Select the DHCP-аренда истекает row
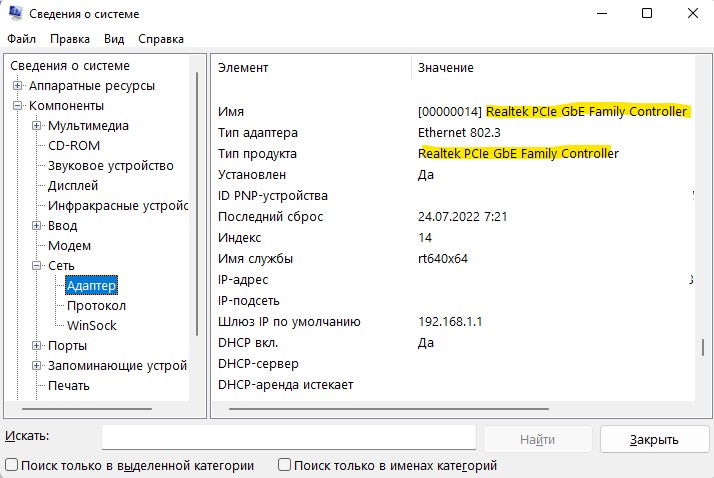This screenshot has width=714, height=478. (453, 384)
